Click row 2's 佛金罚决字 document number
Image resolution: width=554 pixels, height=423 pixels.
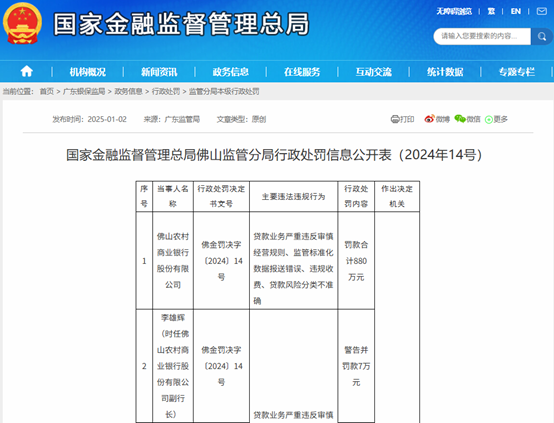coord(222,366)
